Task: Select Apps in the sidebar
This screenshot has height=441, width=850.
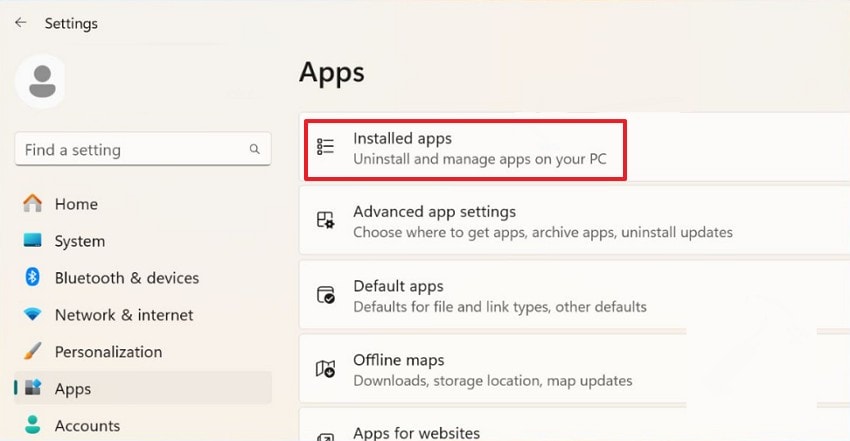Action: point(143,388)
